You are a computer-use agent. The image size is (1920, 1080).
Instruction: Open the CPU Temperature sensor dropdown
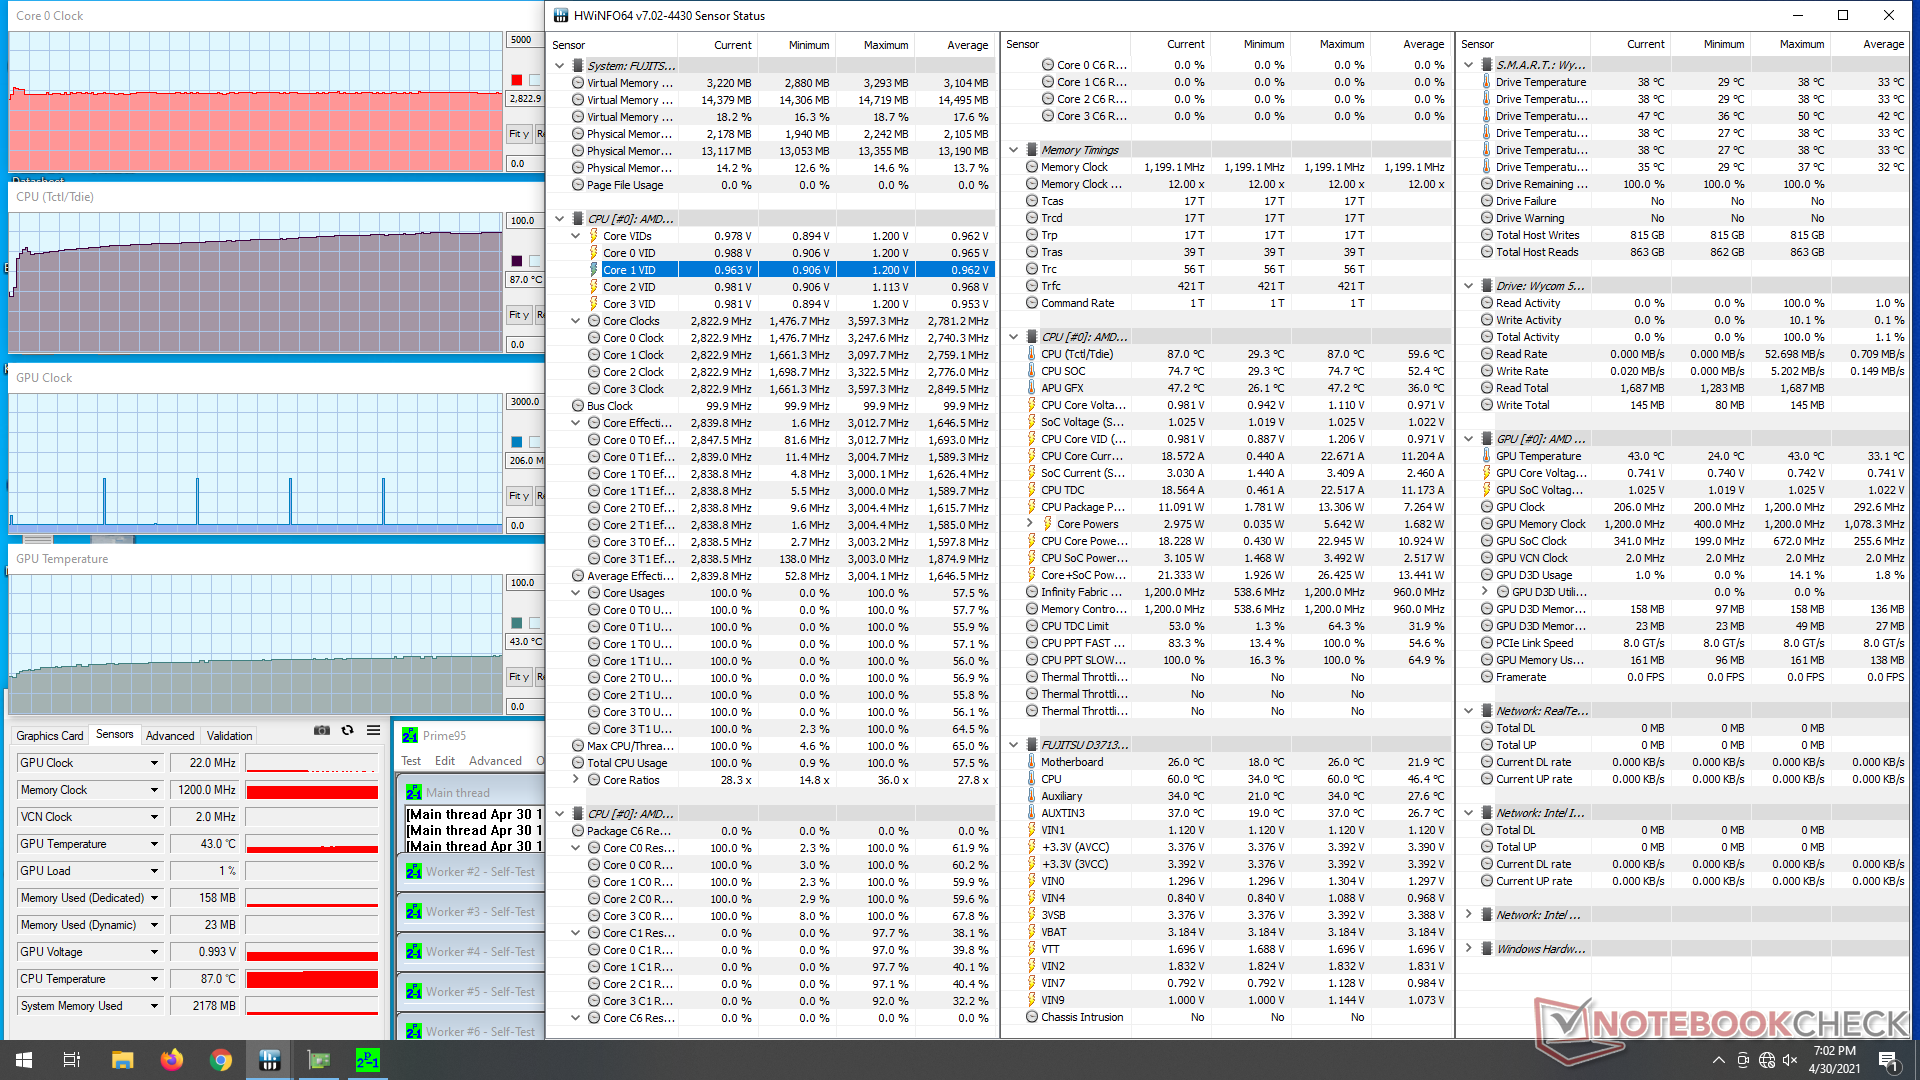click(154, 979)
